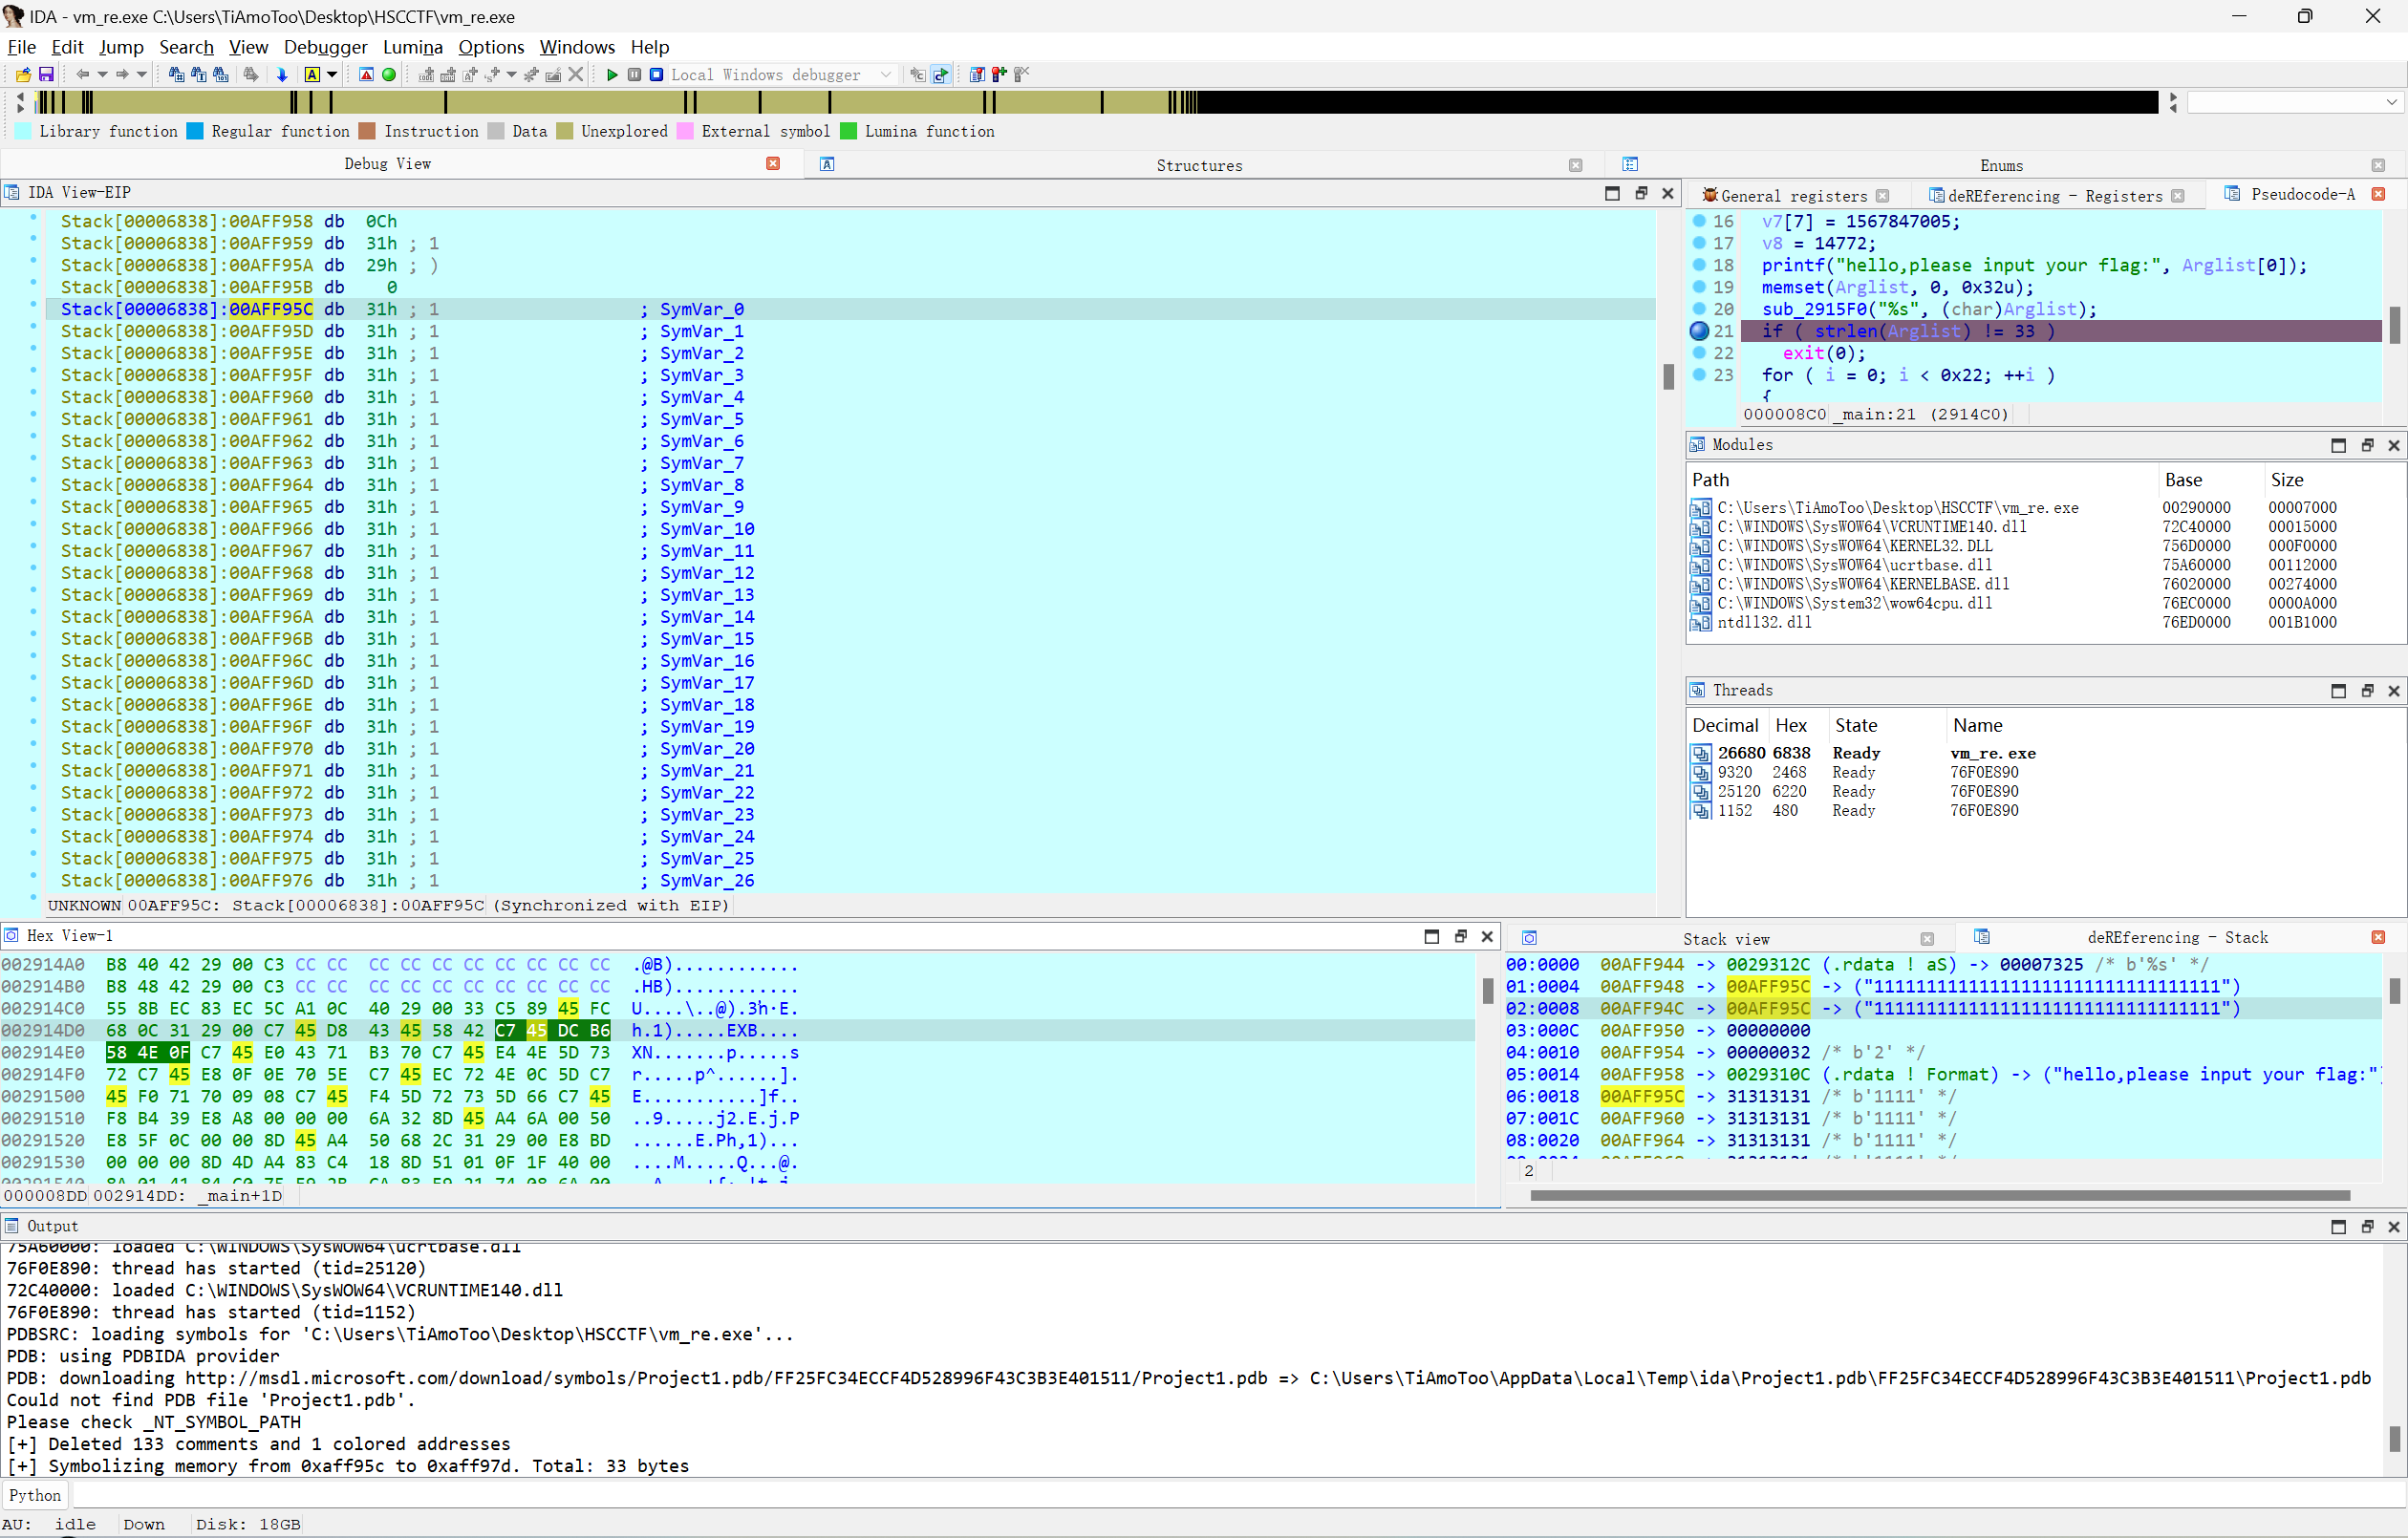Image resolution: width=2408 pixels, height=1538 pixels.
Task: Click the Lumina function green legend swatch
Action: (849, 131)
